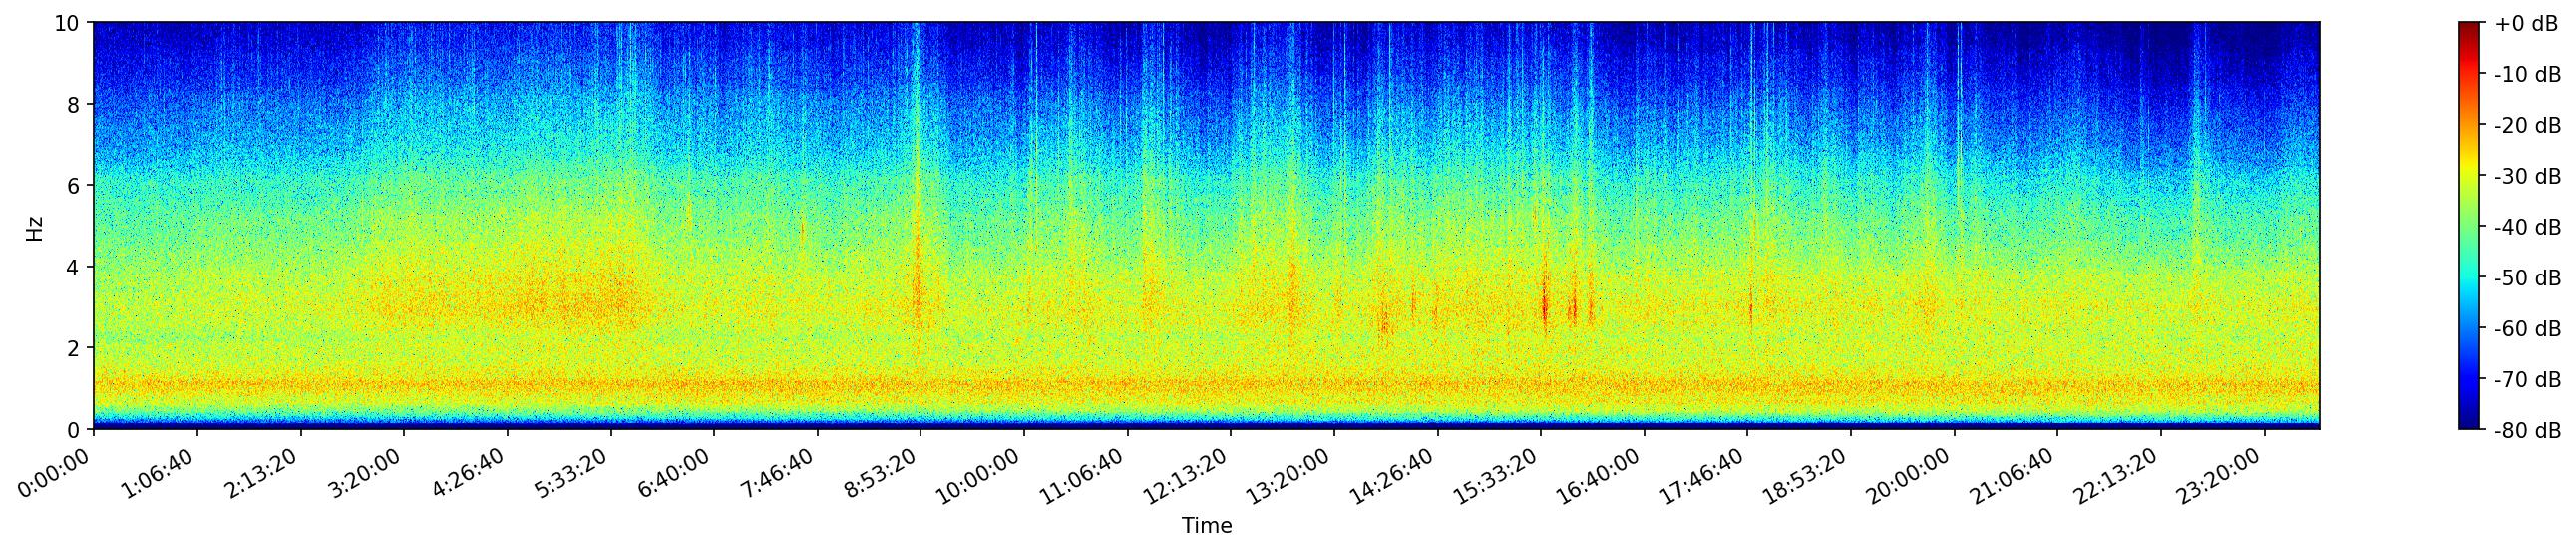
Task: Click the "Hz" y-axis title
Action: [x=35, y=226]
